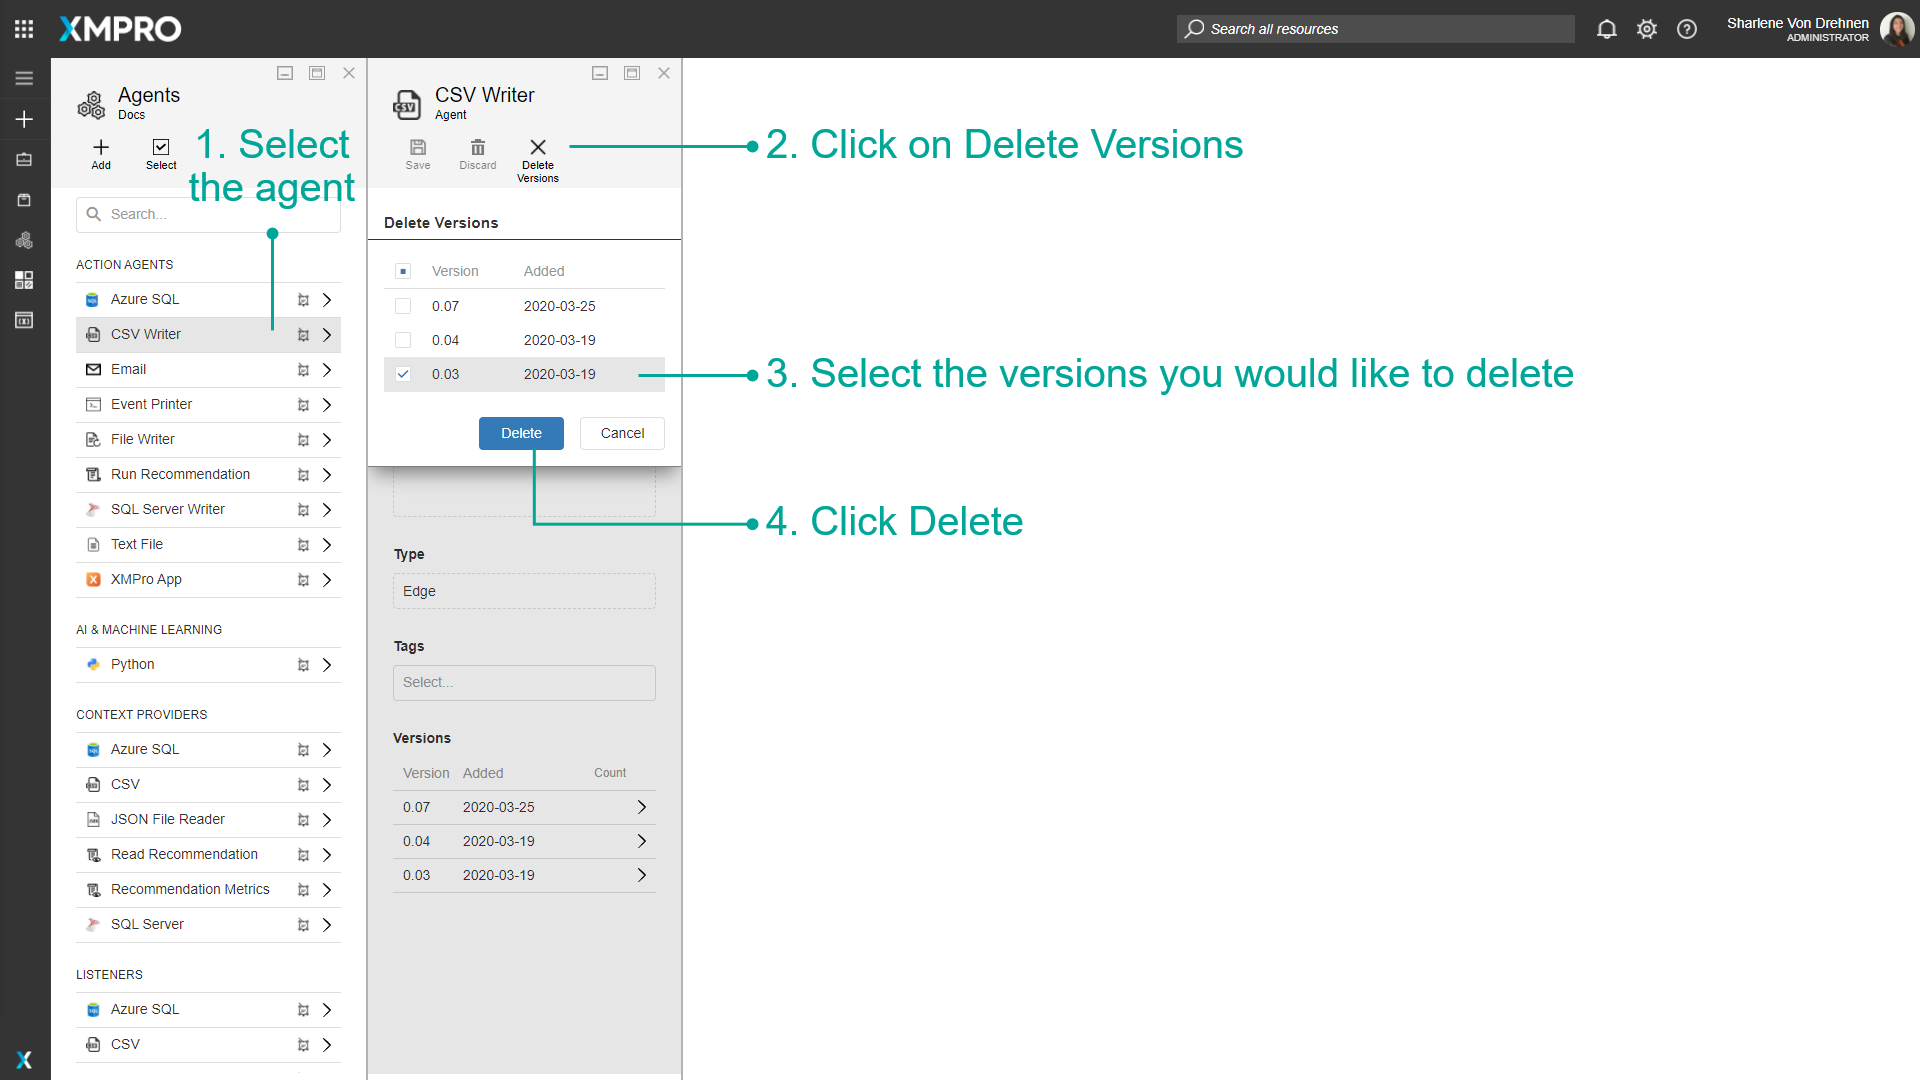Open the dashboard tiles icon in left sidebar
The height and width of the screenshot is (1080, 1920).
(x=24, y=280)
